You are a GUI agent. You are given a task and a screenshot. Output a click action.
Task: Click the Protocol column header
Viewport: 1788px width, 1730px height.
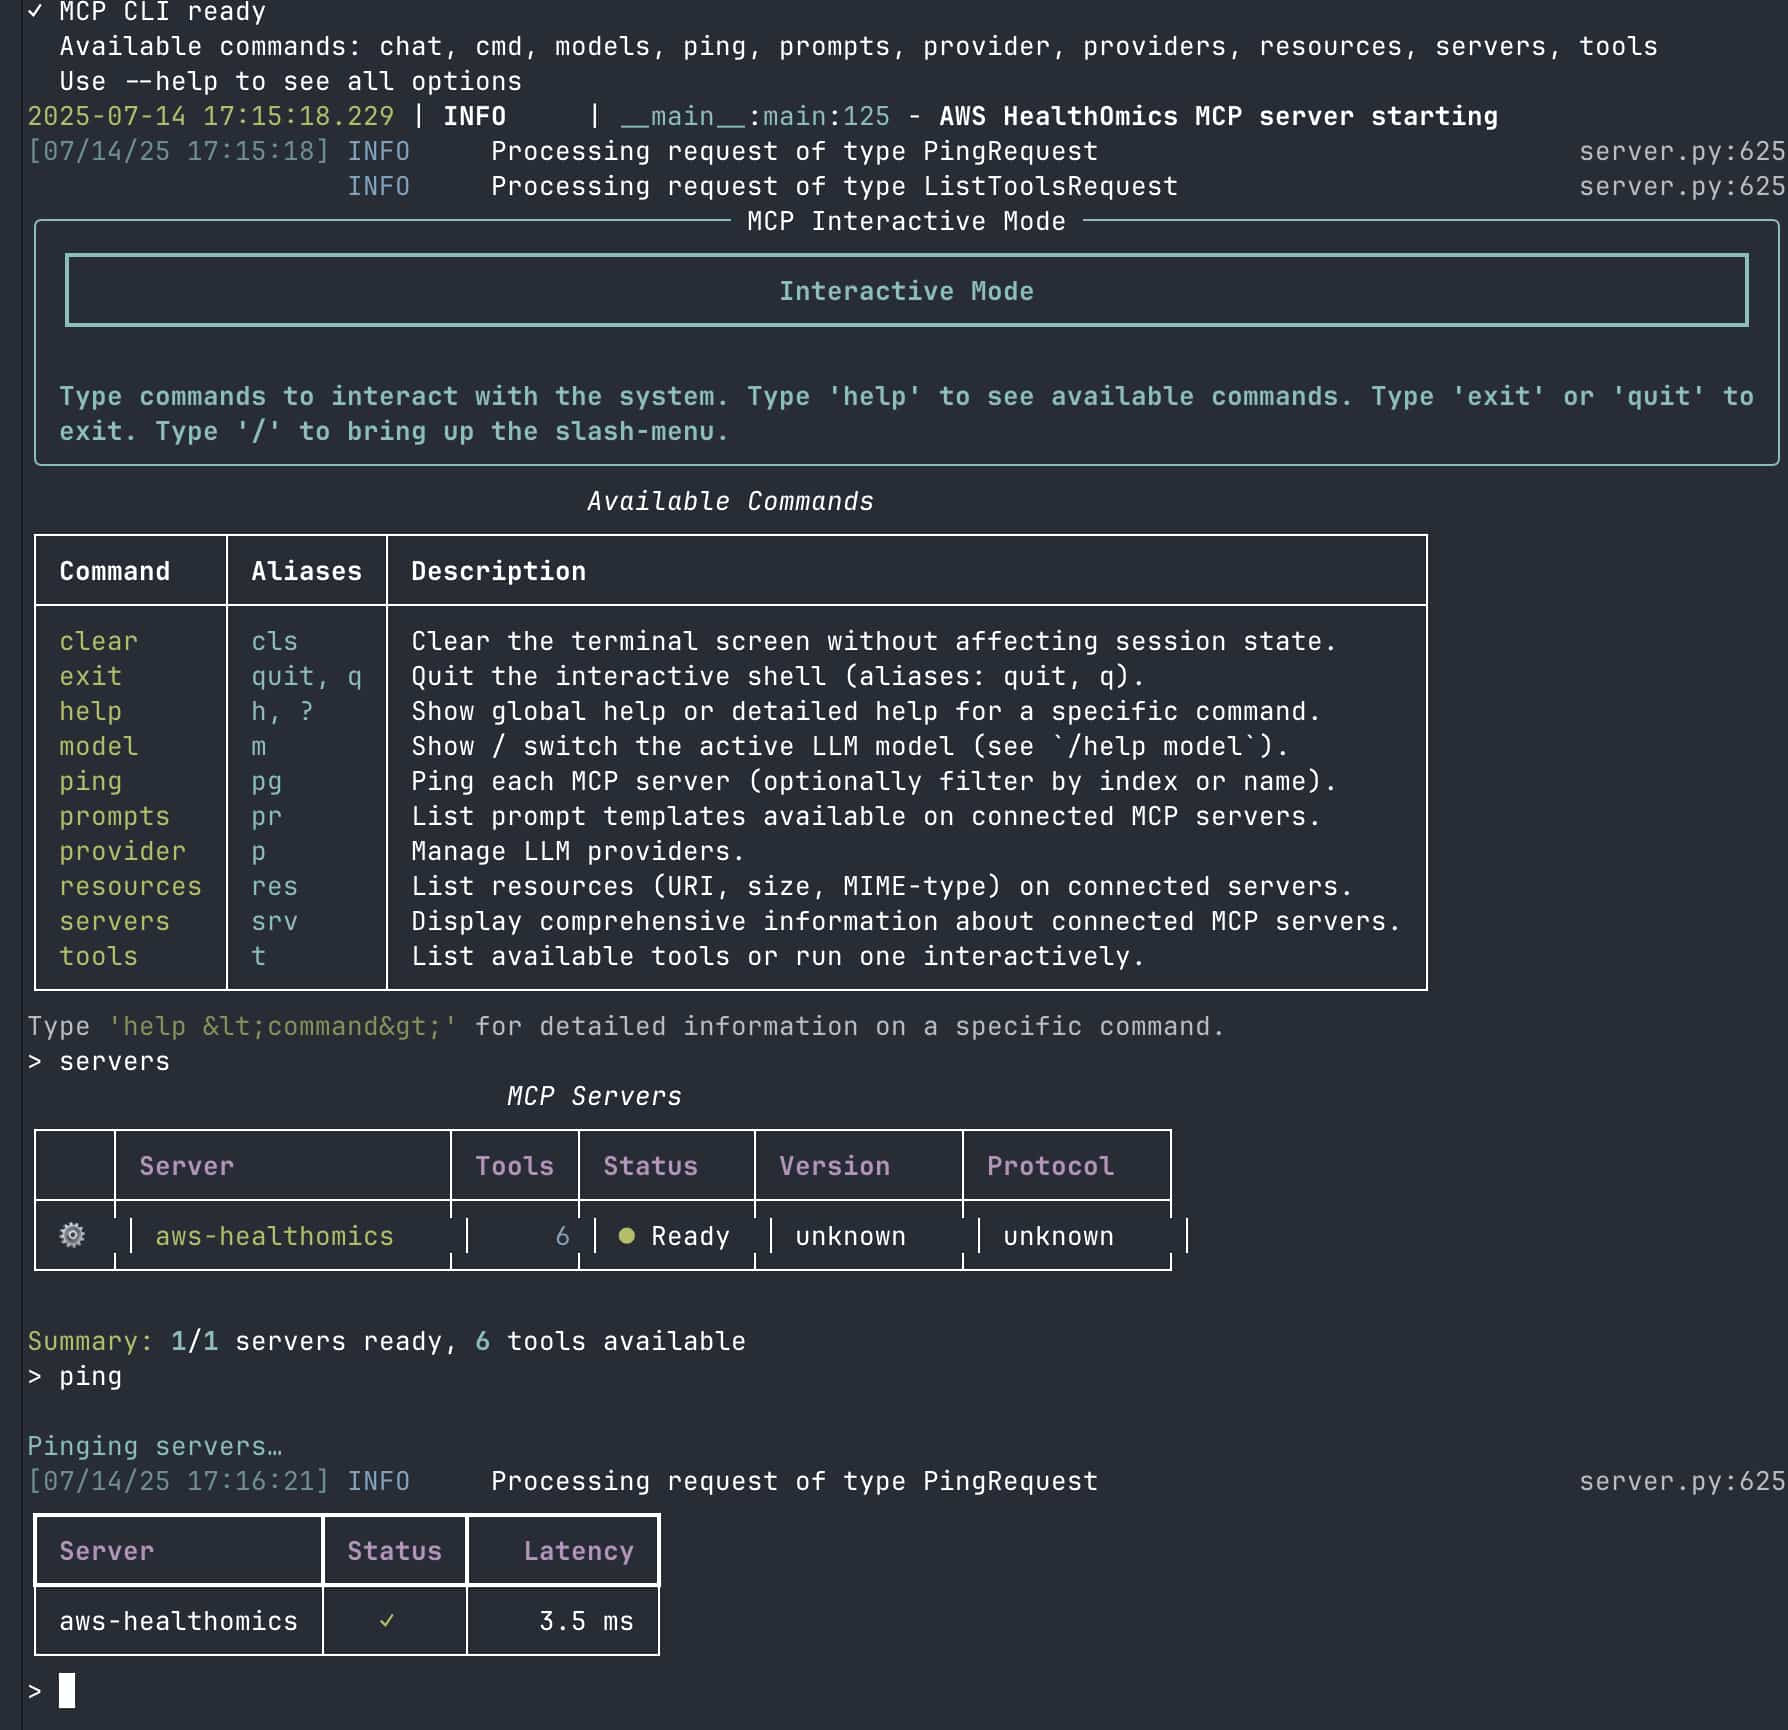pos(1048,1166)
